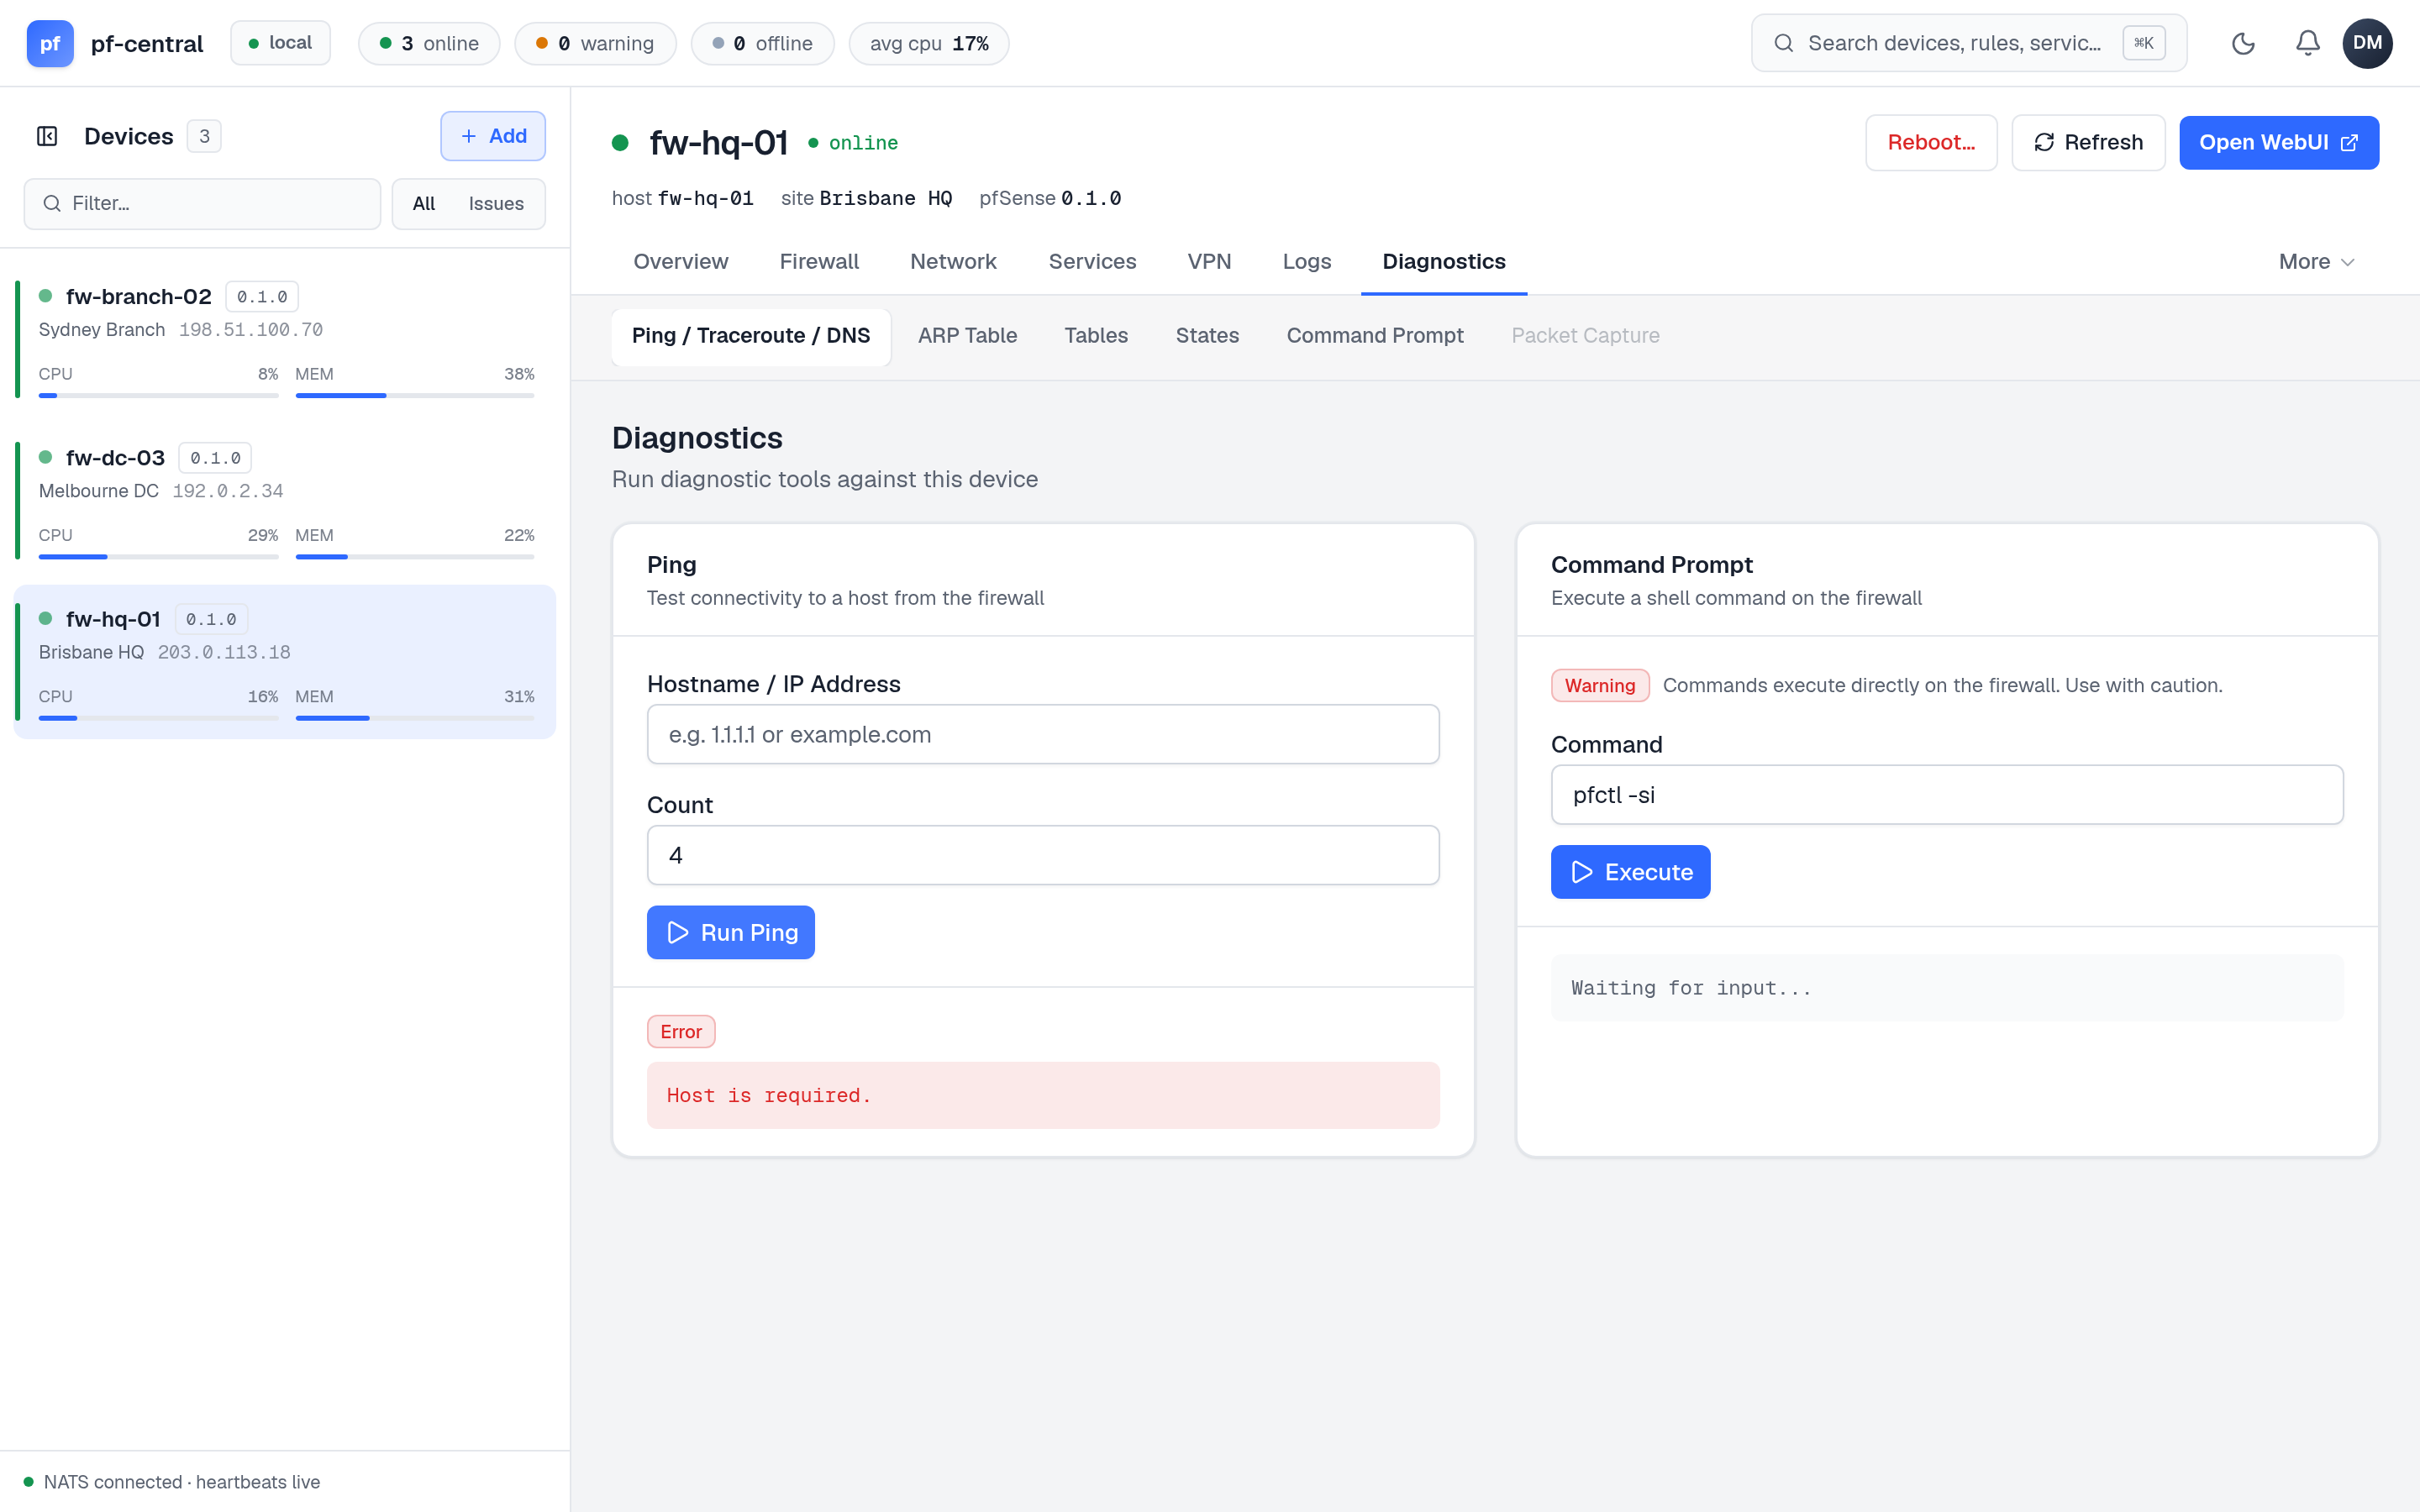The image size is (2420, 1512).
Task: Click the DM user avatar
Action: (x=2367, y=43)
